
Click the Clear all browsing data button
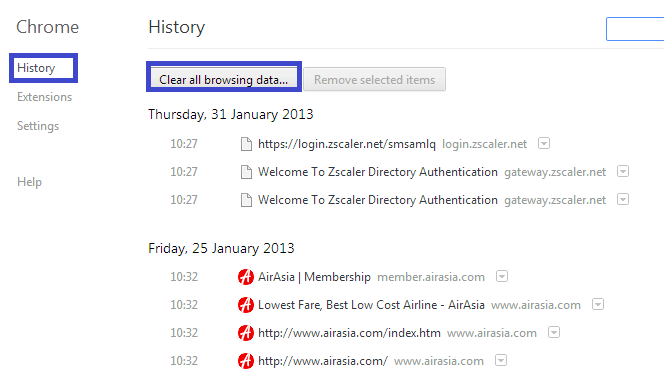click(224, 79)
